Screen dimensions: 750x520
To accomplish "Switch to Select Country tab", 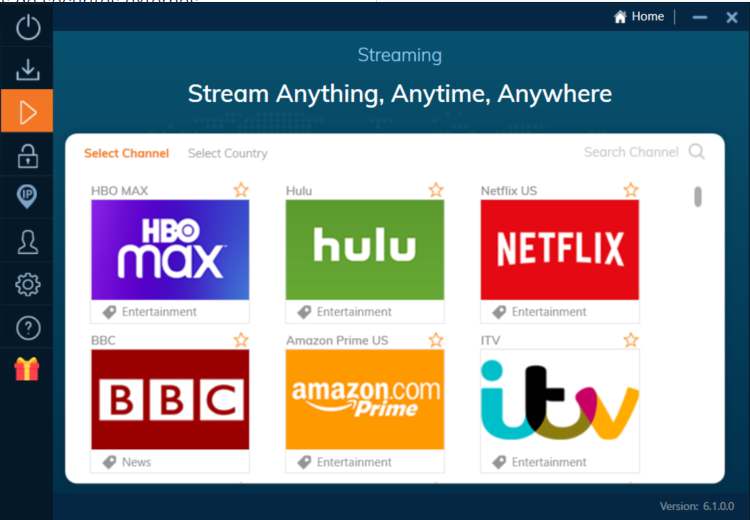I will pos(228,153).
